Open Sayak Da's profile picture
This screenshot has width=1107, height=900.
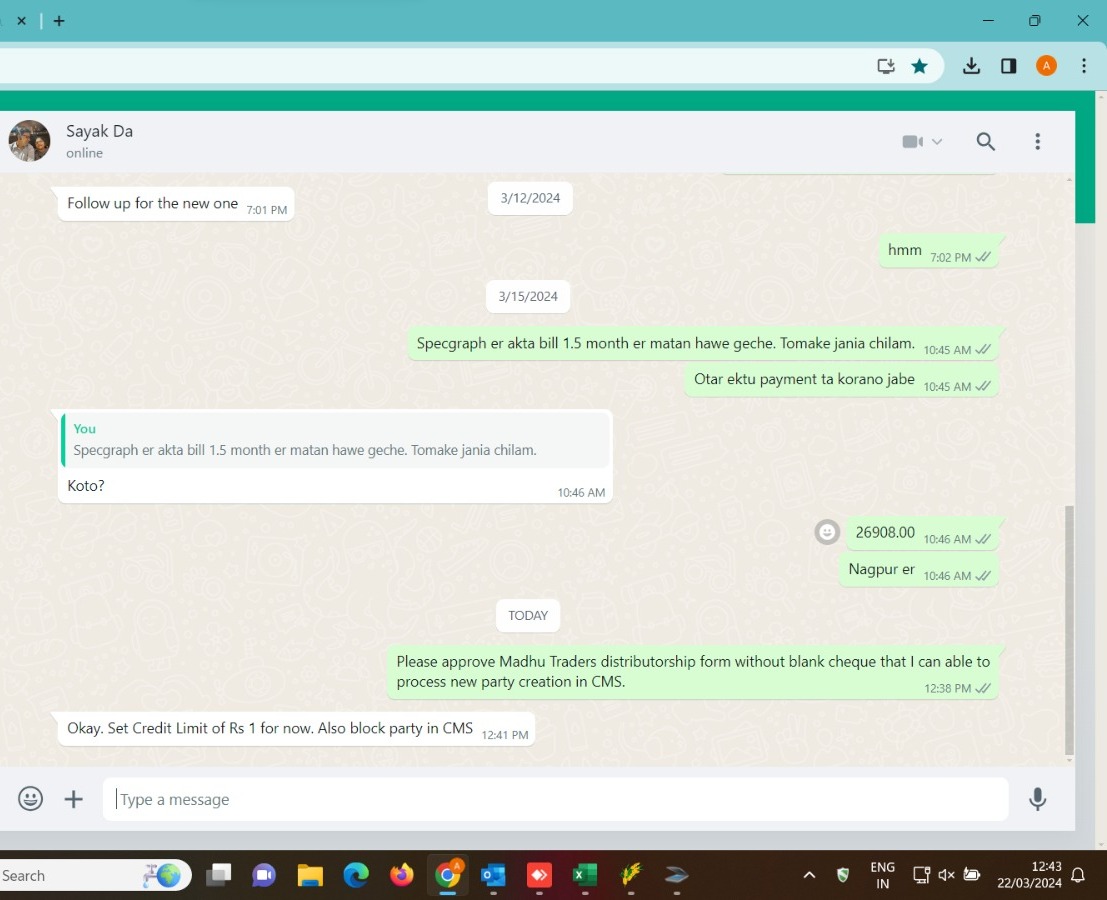click(30, 141)
